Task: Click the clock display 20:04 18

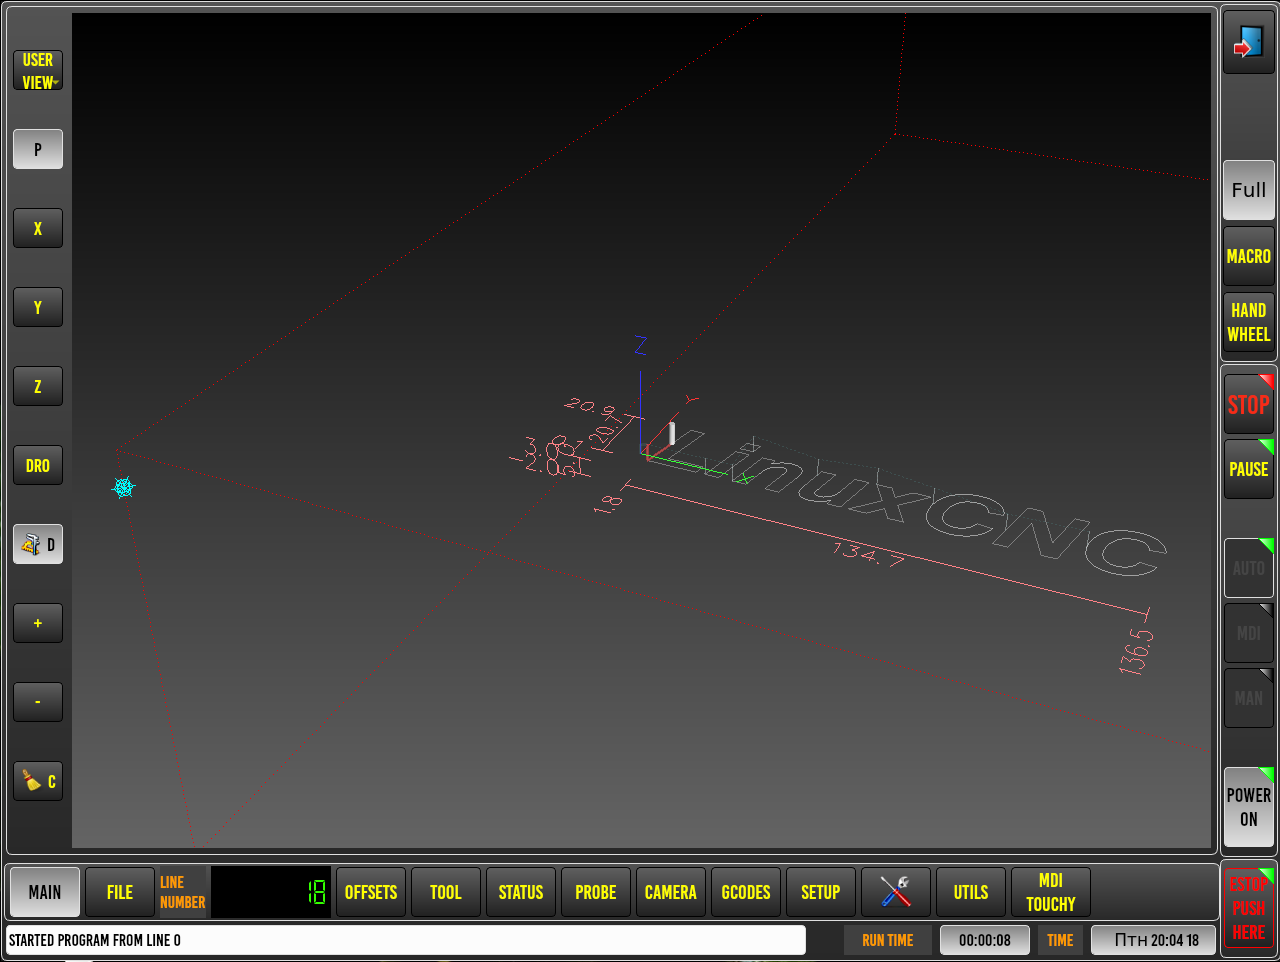Action: coord(1153,940)
